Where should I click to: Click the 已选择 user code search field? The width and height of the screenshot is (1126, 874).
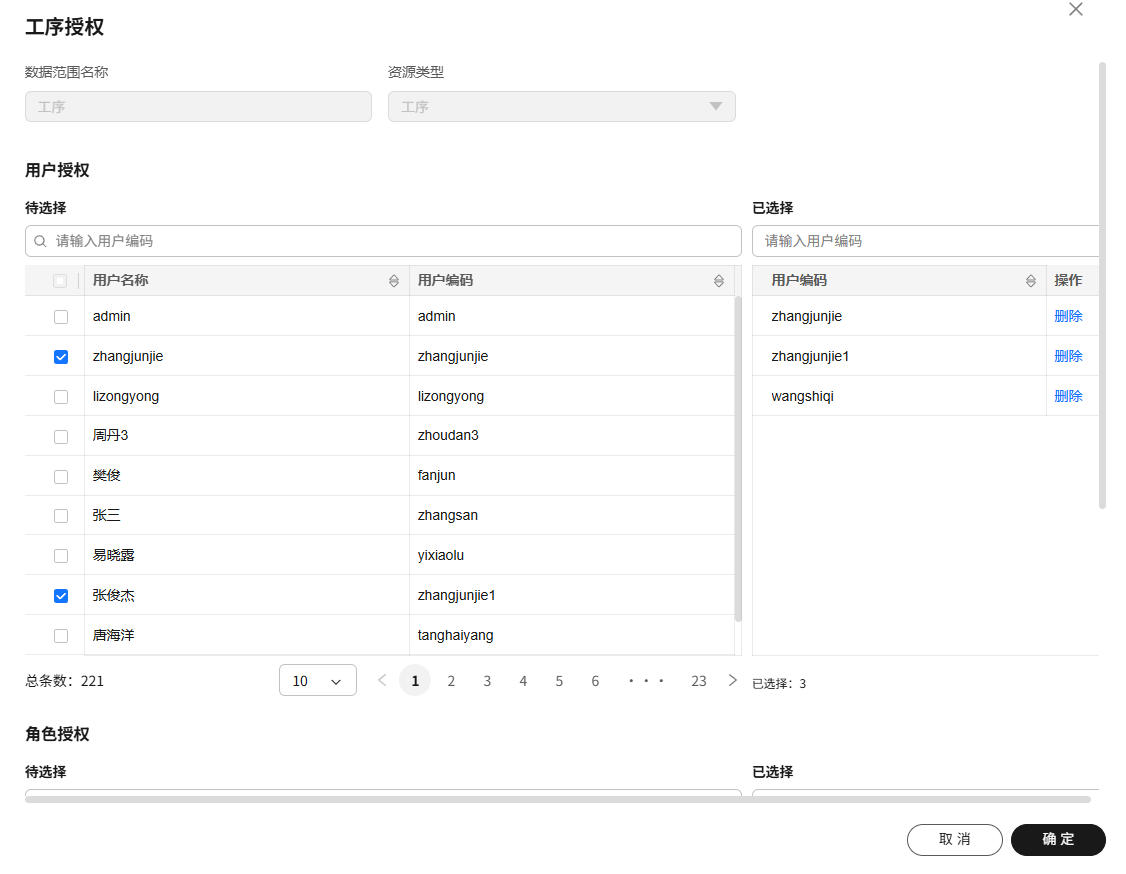(x=925, y=241)
